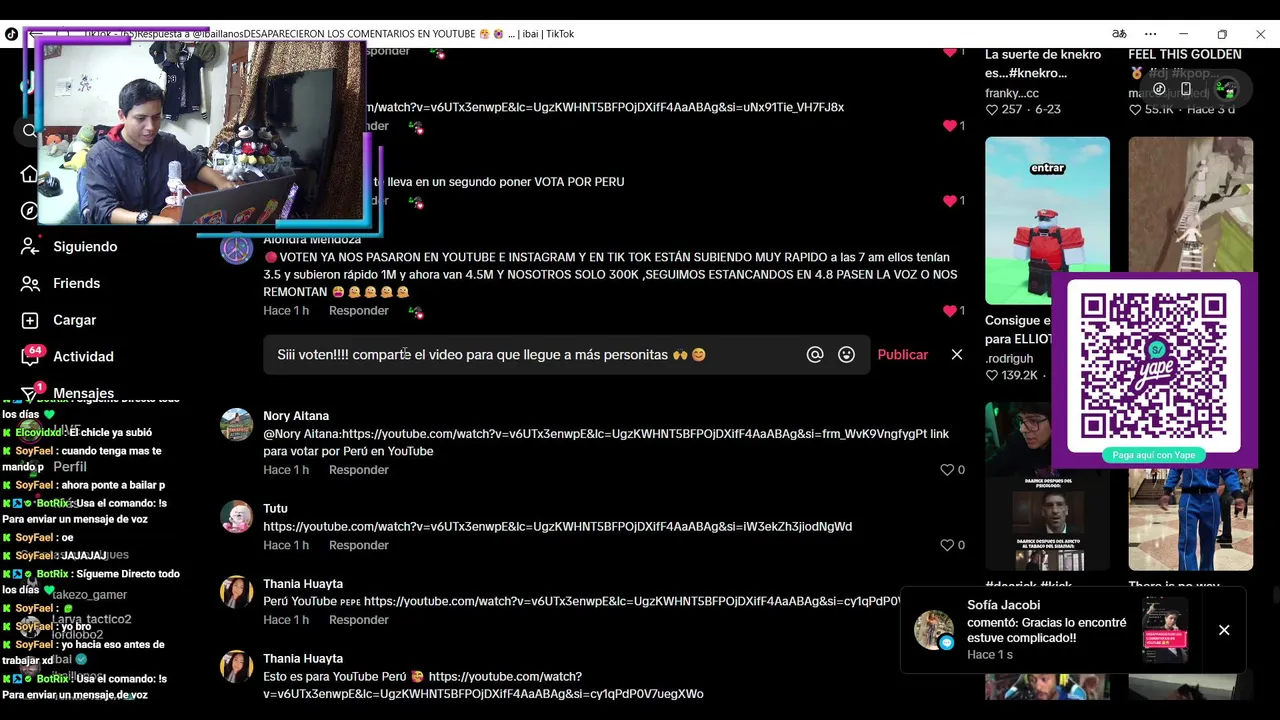Click the floating TikTok logo icon
The height and width of the screenshot is (720, 1280).
click(1159, 89)
